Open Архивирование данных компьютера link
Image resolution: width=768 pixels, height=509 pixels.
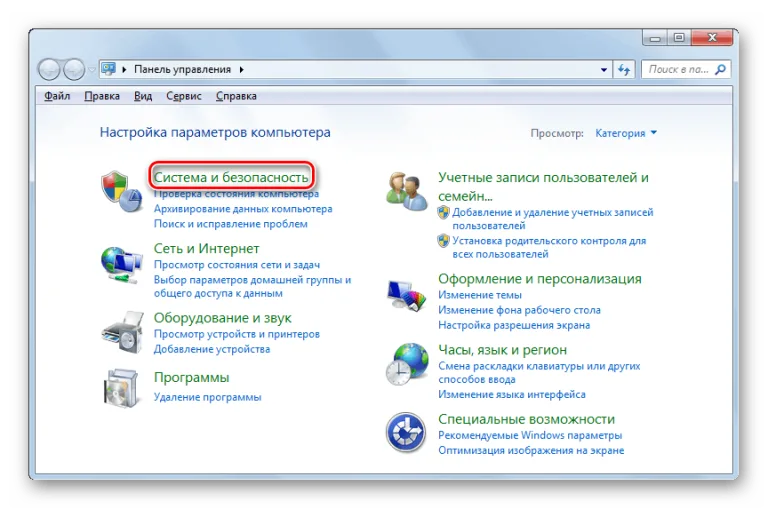(x=243, y=209)
